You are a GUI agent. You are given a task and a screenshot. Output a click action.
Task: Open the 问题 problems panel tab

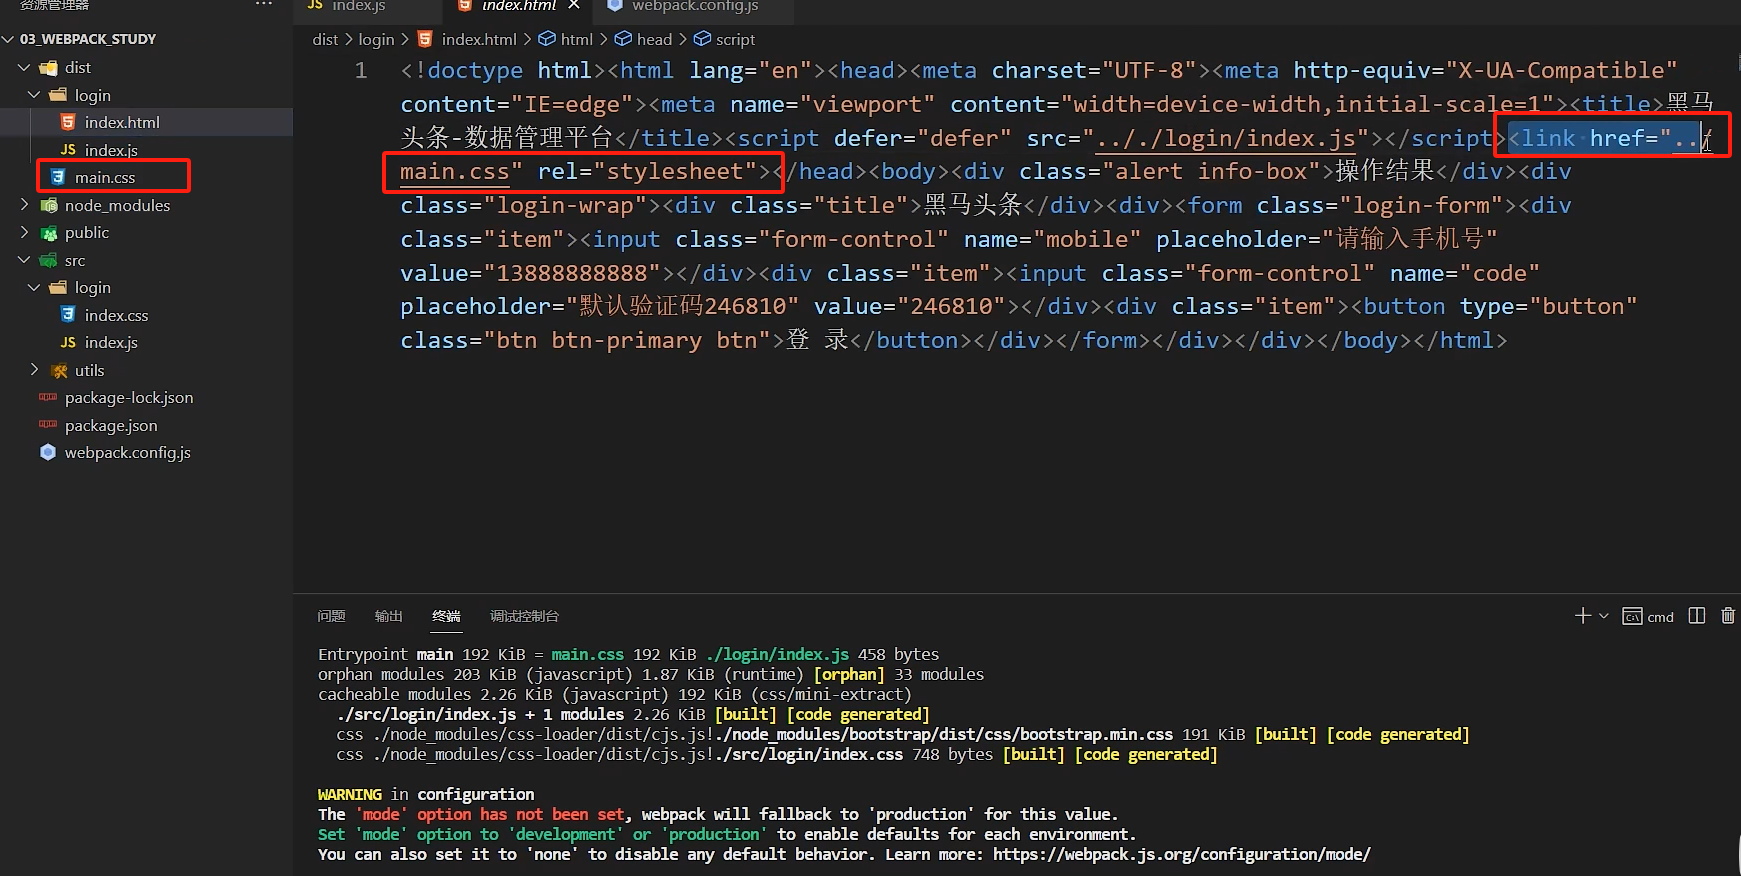click(331, 616)
